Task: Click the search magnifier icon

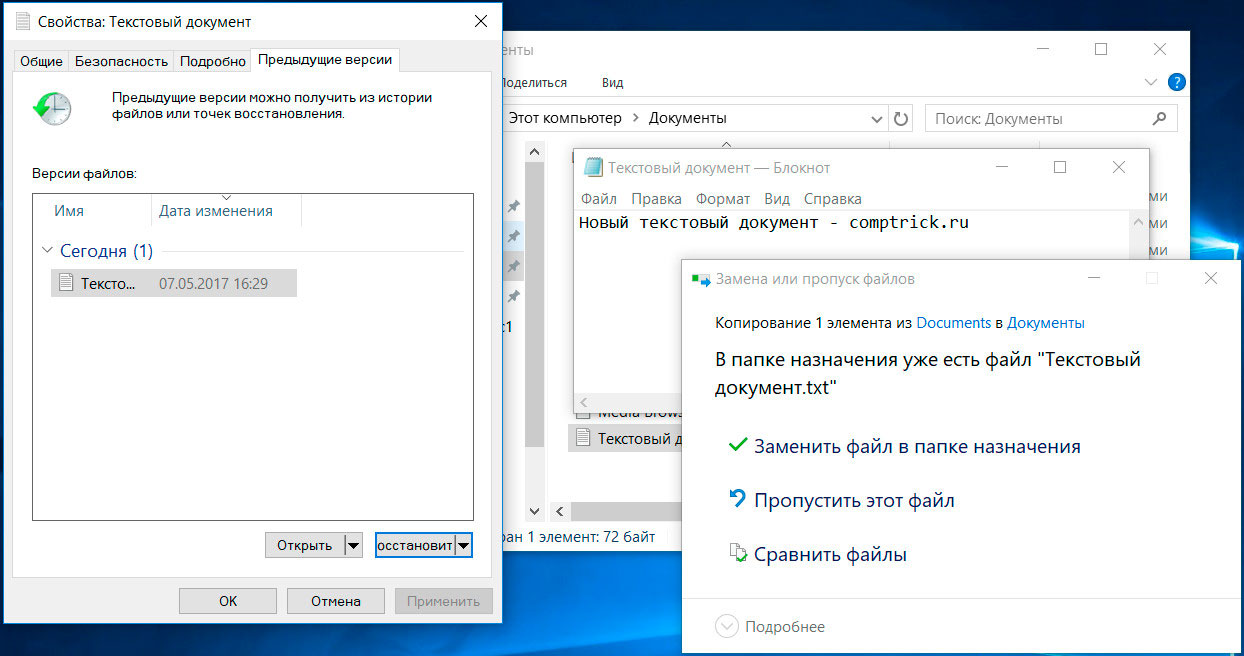Action: click(1159, 118)
